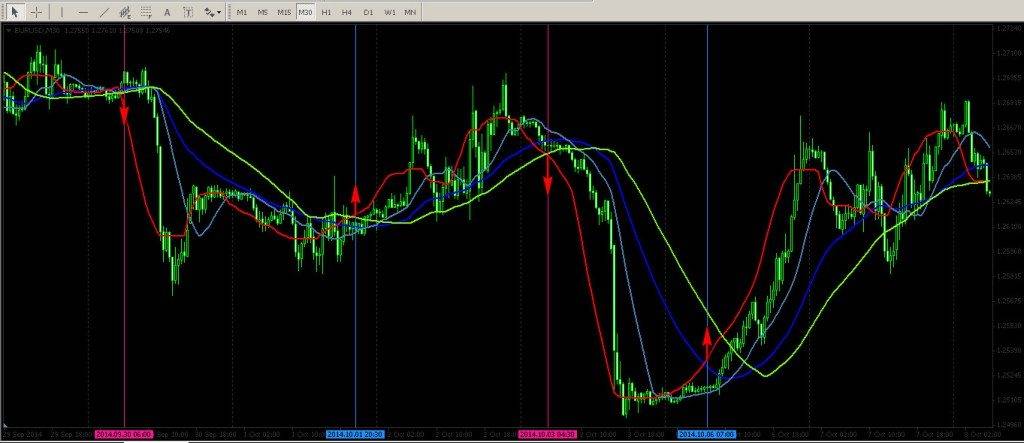Select the Fibonacci Retracement tool
Image resolution: width=1024 pixels, height=443 pixels.
[146, 12]
